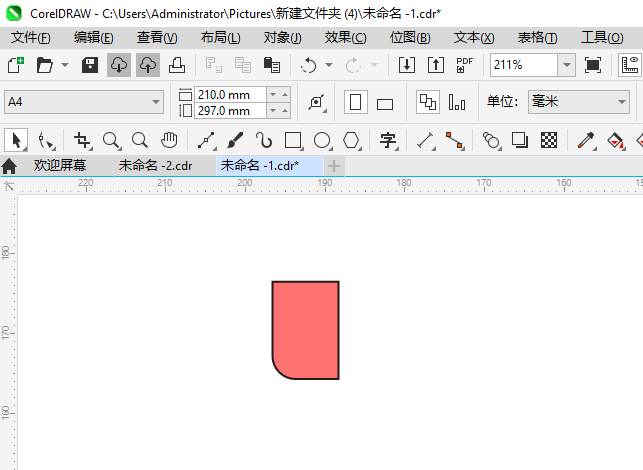Open the 文件(F) menu

[30, 38]
